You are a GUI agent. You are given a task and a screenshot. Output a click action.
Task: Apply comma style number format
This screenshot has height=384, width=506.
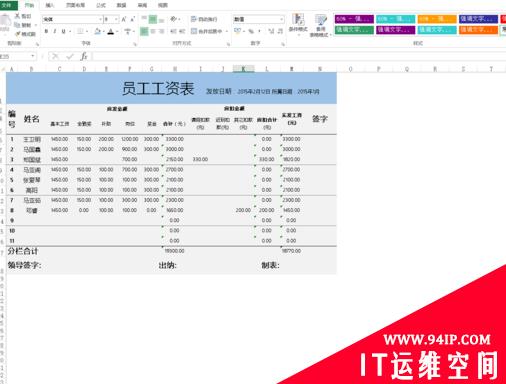260,31
